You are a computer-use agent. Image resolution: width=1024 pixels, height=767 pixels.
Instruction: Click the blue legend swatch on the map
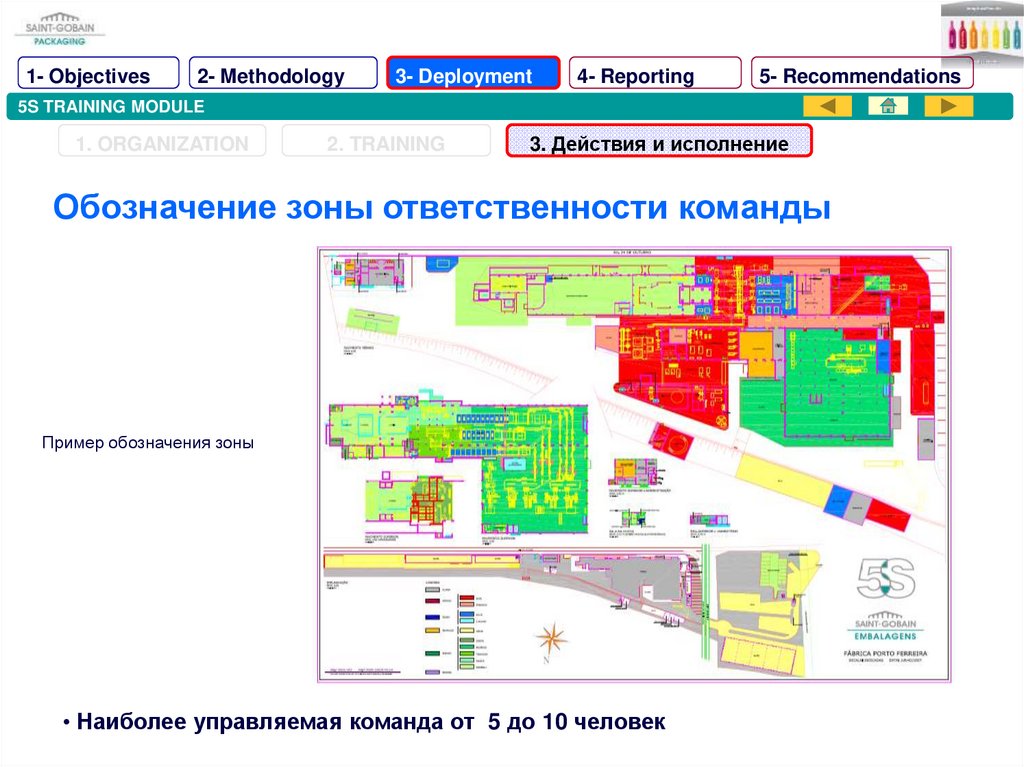tap(434, 616)
